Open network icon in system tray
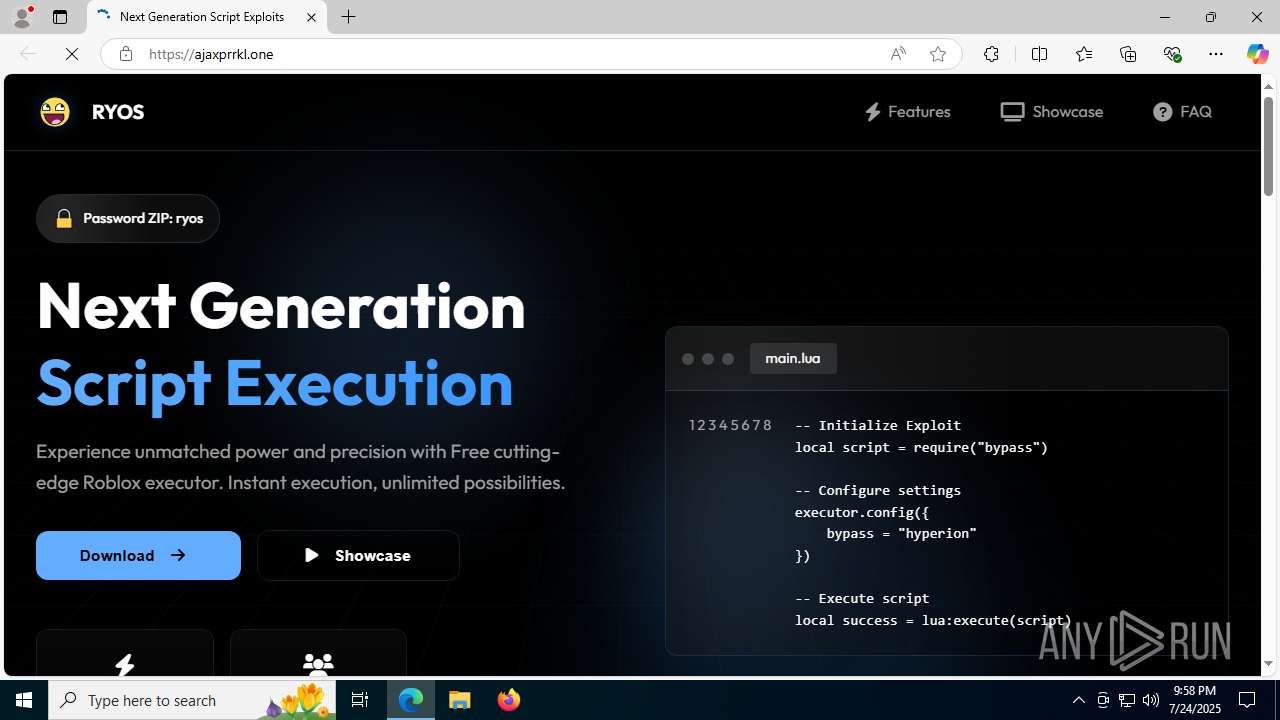Viewport: 1280px width, 720px height. 1127,700
